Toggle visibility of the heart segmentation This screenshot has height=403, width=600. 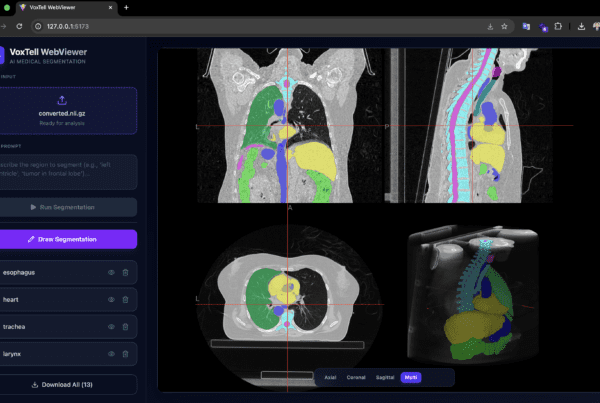[110, 299]
